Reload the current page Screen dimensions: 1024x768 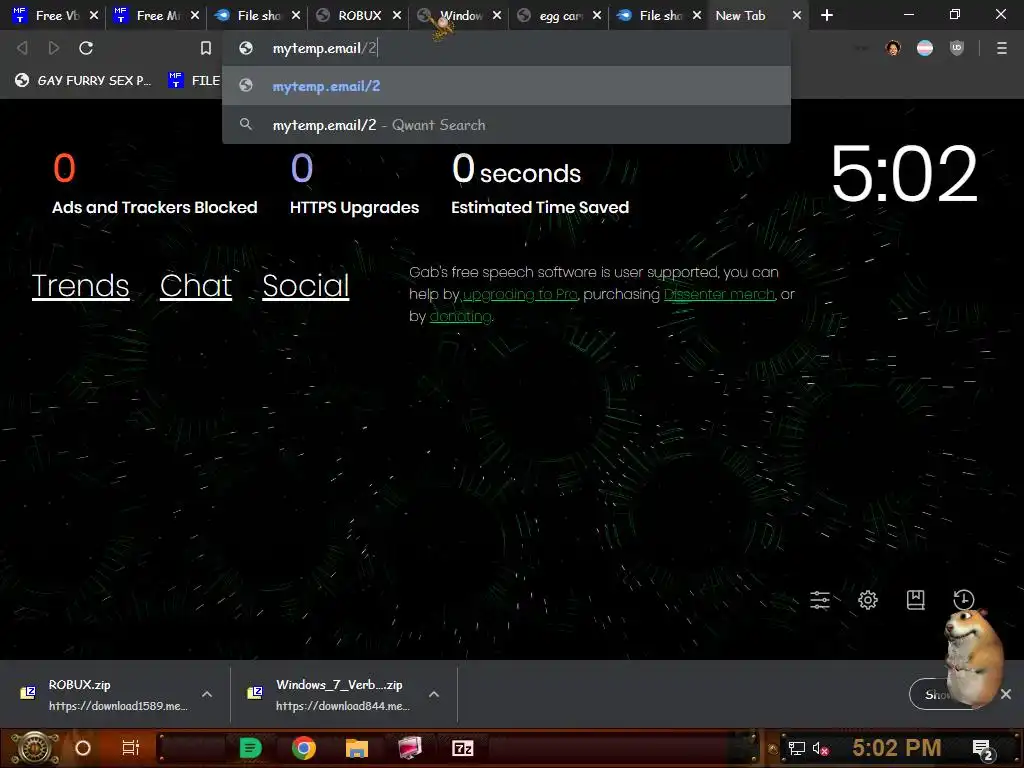86,48
